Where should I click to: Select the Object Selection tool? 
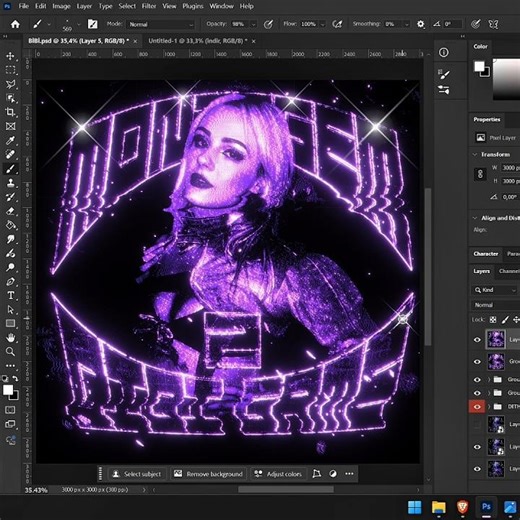10,98
